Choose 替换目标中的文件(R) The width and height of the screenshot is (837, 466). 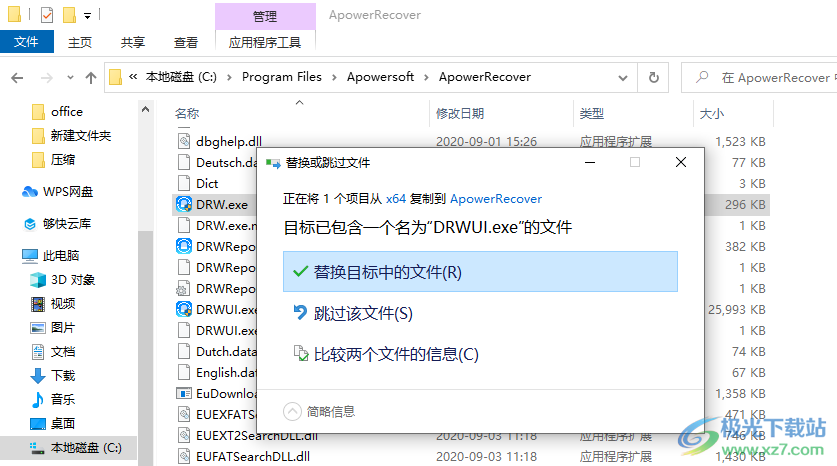(480, 272)
